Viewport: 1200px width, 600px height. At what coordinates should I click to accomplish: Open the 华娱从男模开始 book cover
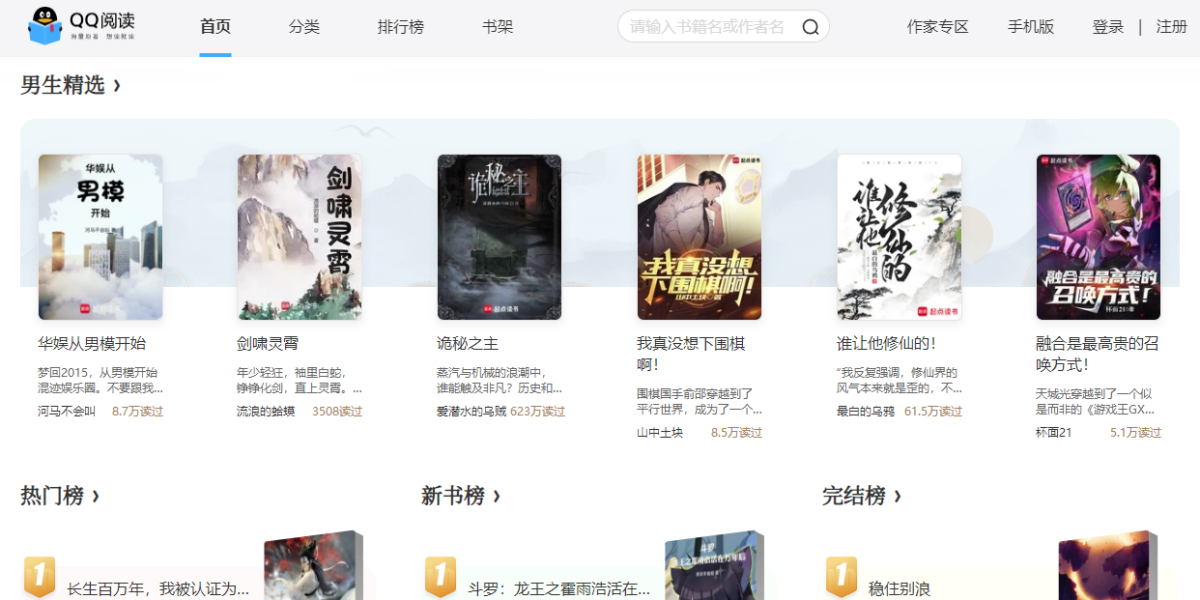[100, 237]
